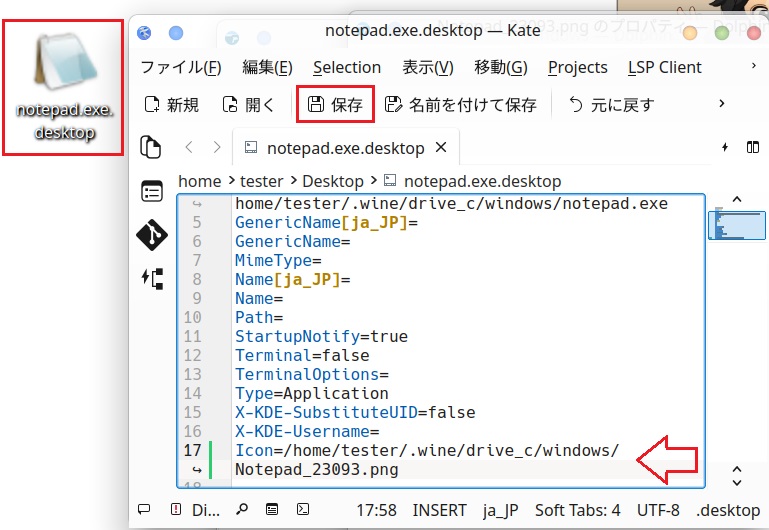Expand the toolbar overflow chevron
This screenshot has height=530, width=769.
click(721, 104)
